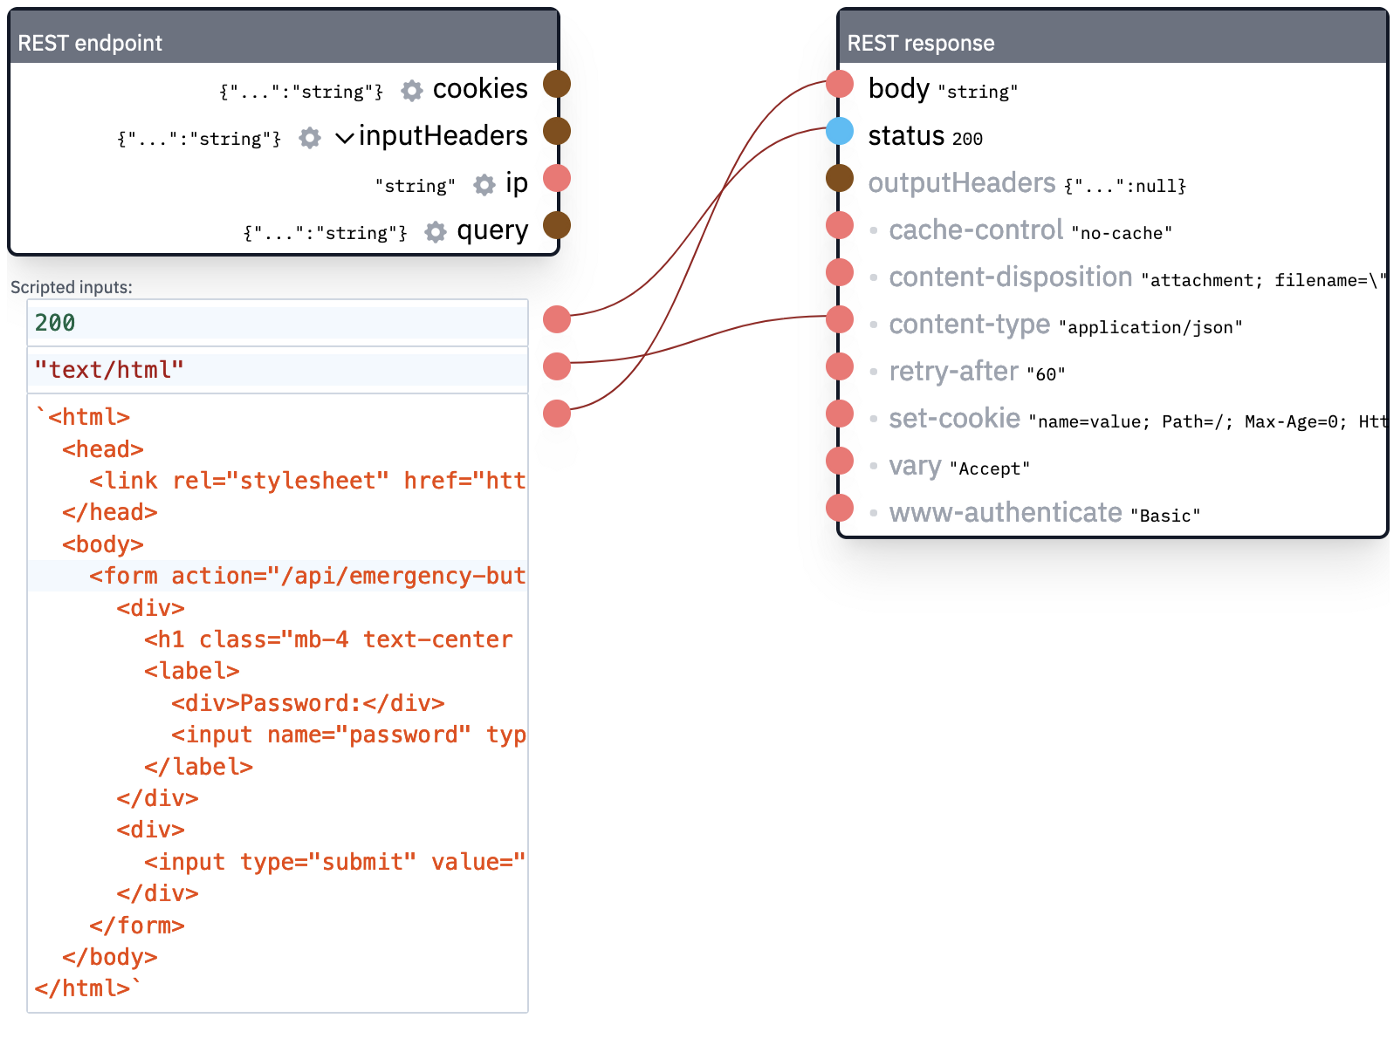Click the query field label
The height and width of the screenshot is (1038, 1400).
click(x=492, y=231)
